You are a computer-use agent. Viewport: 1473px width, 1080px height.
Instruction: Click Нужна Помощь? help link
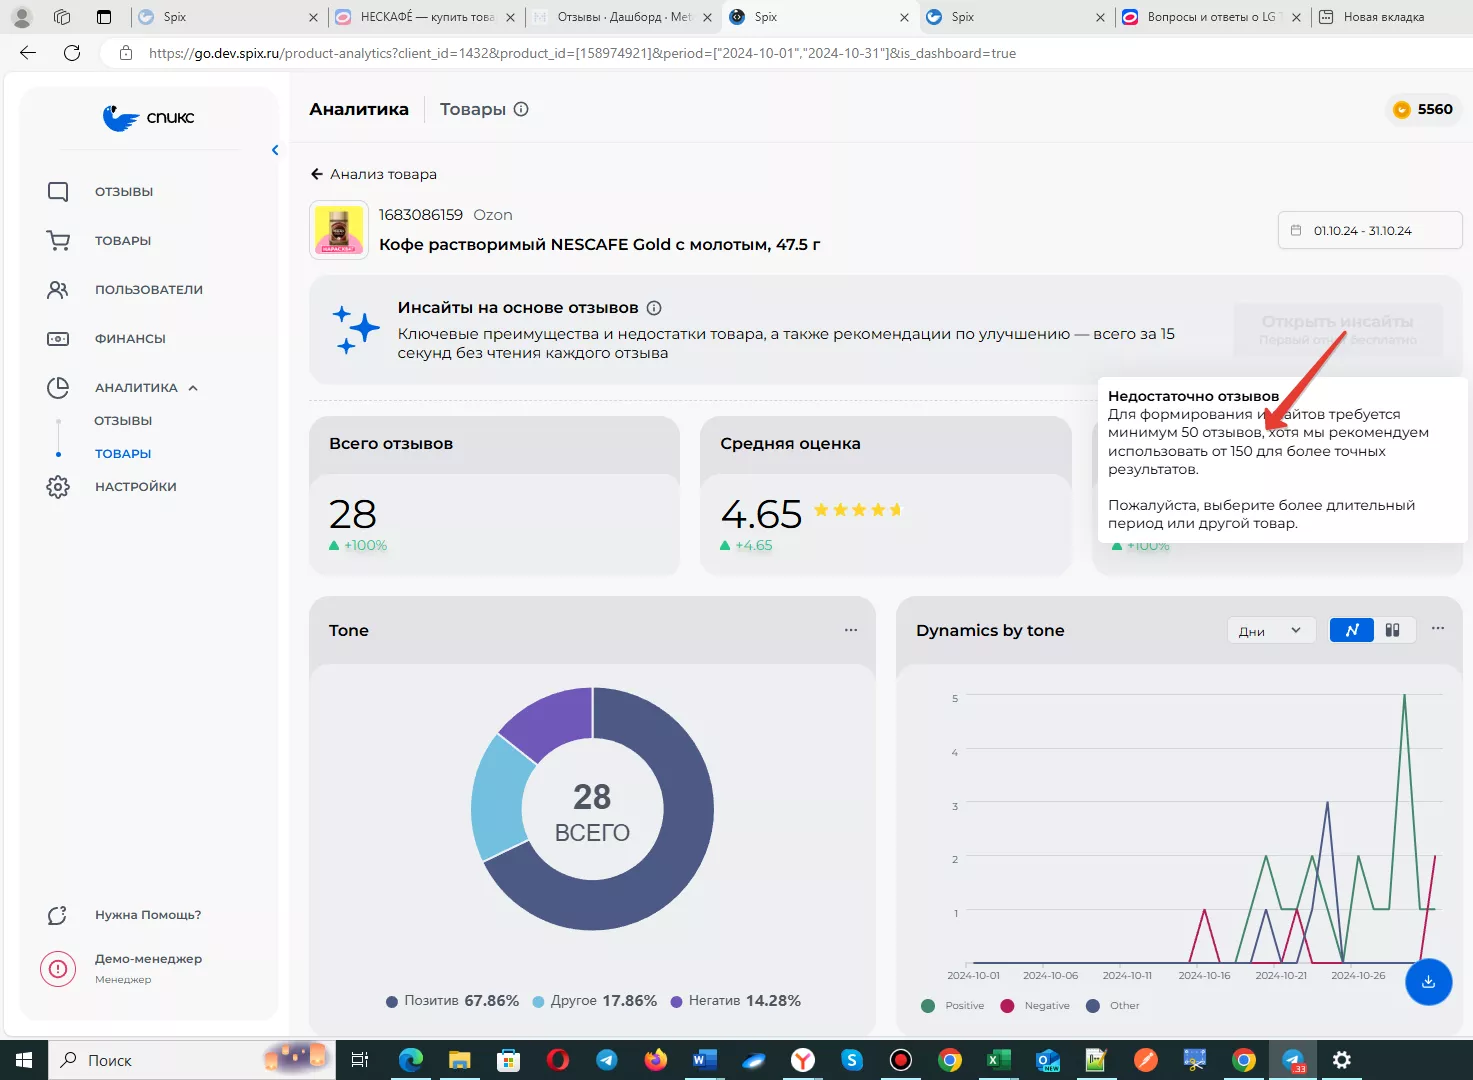pyautogui.click(x=147, y=915)
